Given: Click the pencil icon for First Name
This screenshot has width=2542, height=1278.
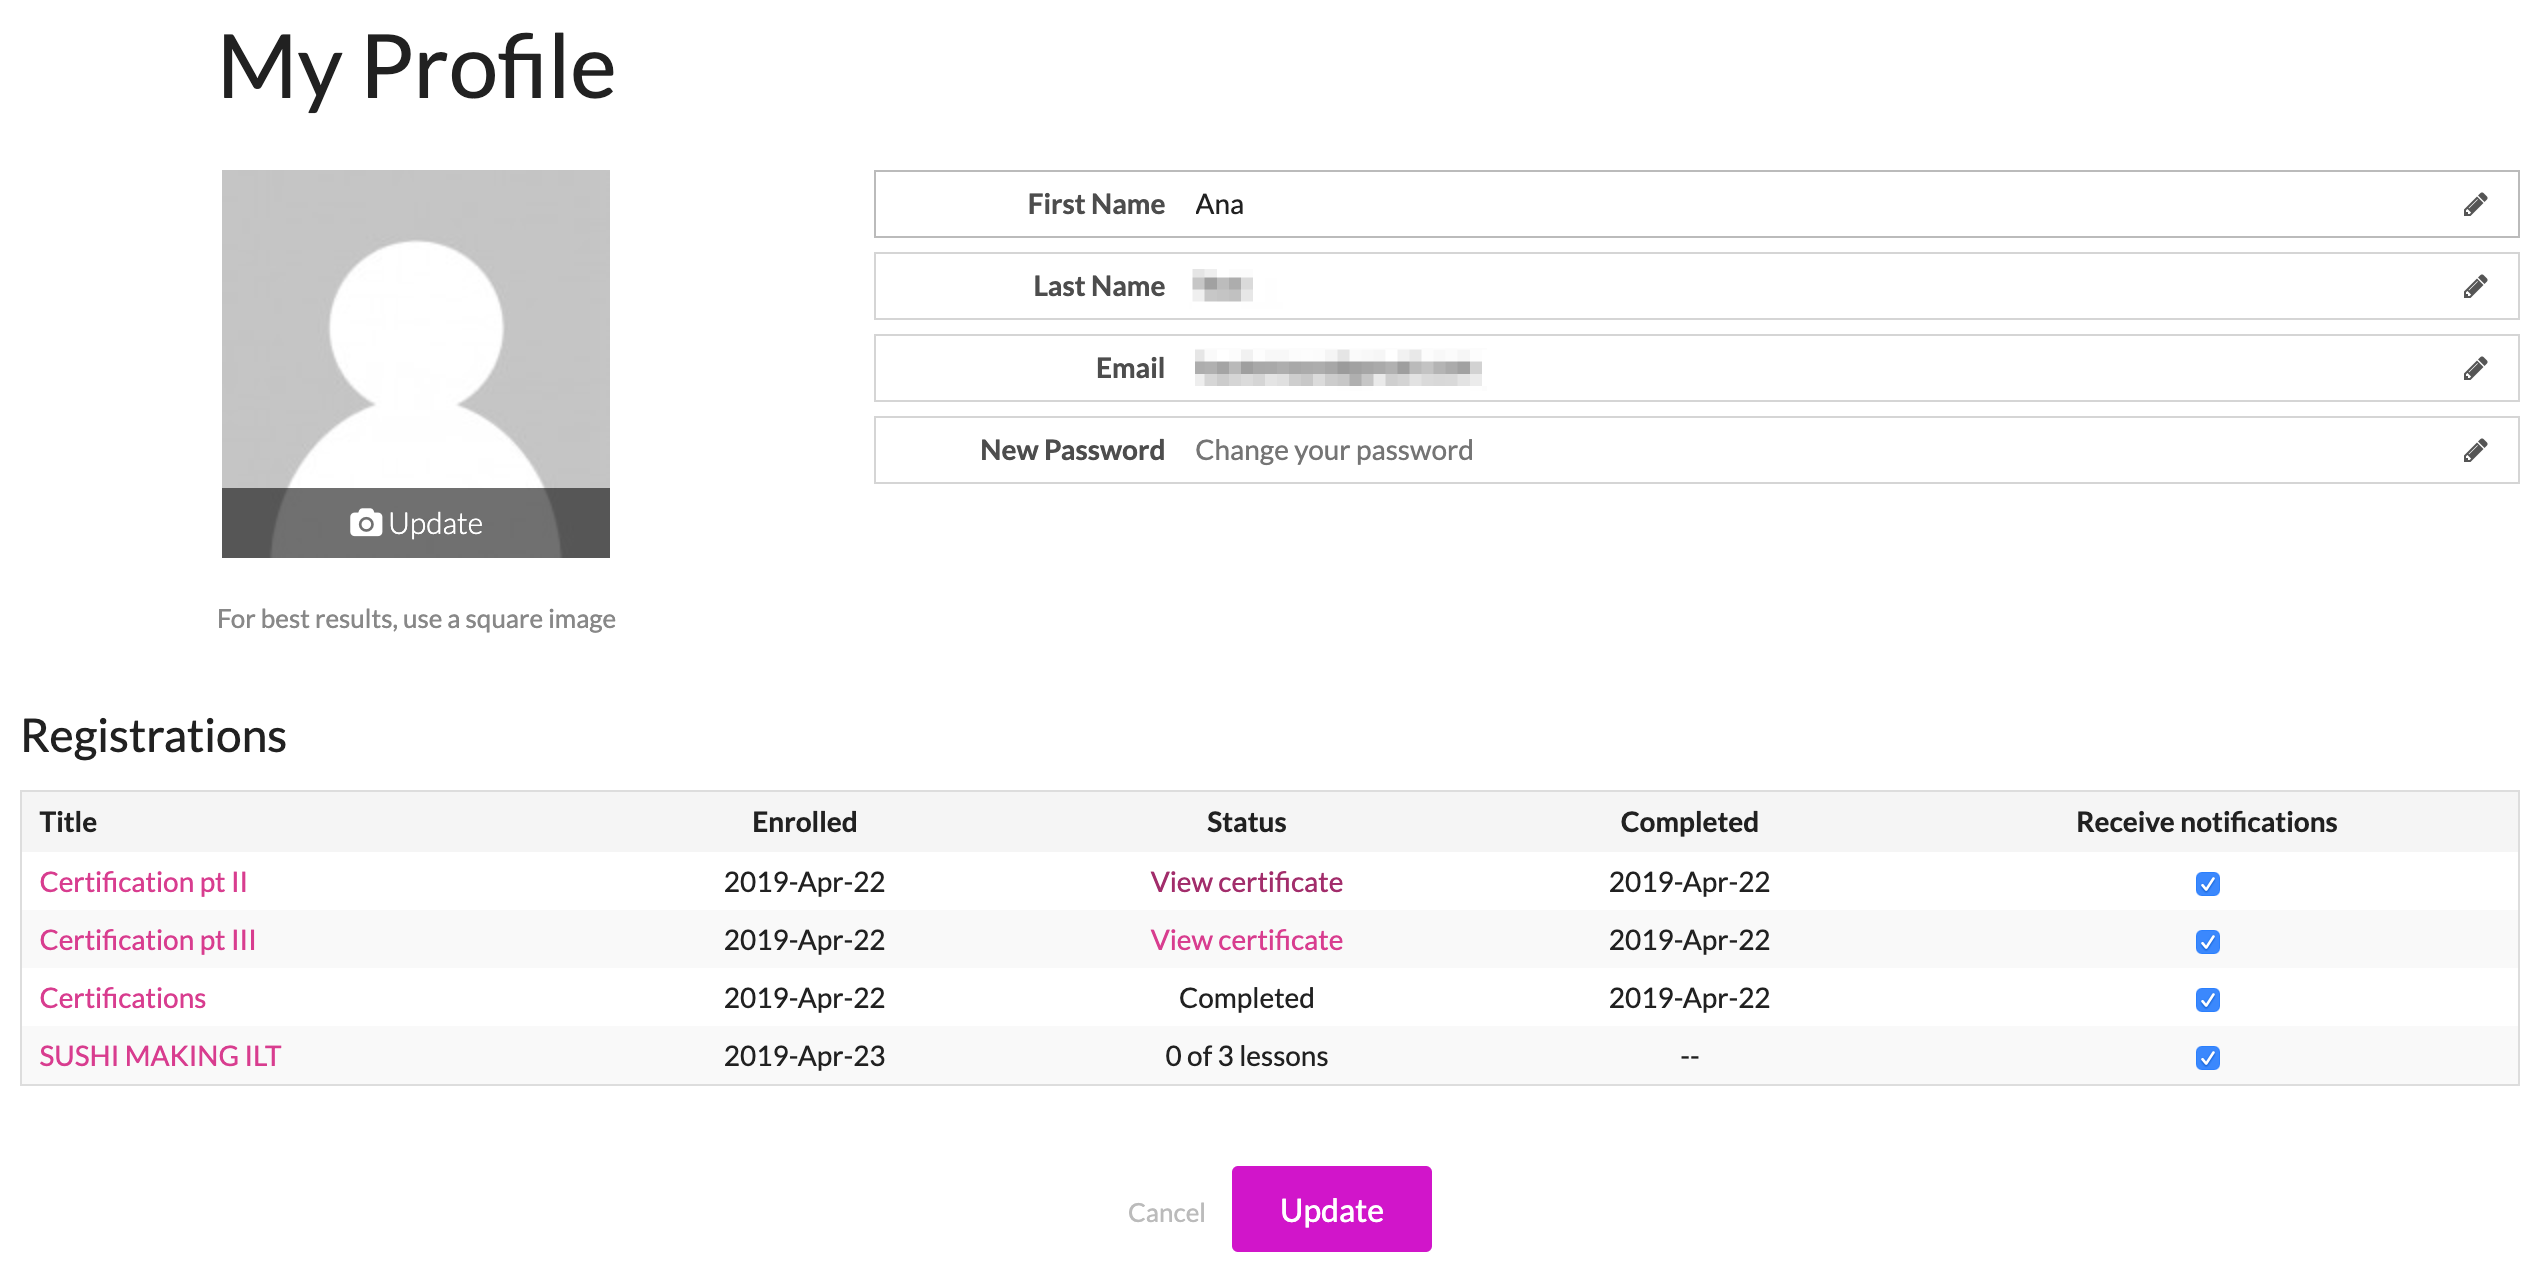Looking at the screenshot, I should [2475, 205].
